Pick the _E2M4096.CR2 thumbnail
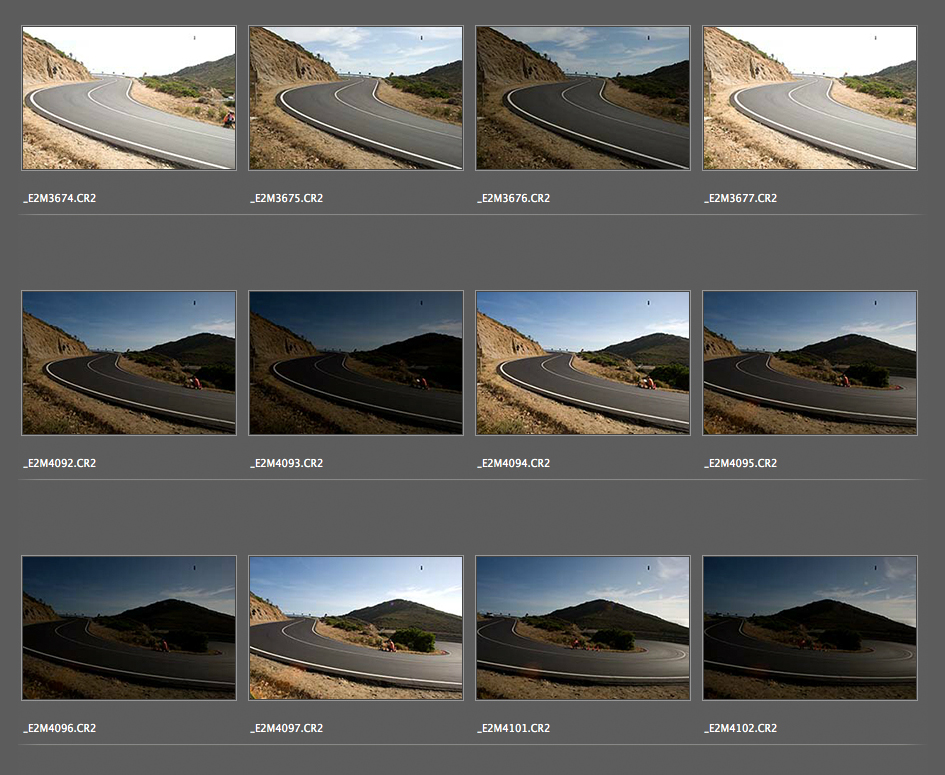The width and height of the screenshot is (945, 775). pyautogui.click(x=129, y=628)
